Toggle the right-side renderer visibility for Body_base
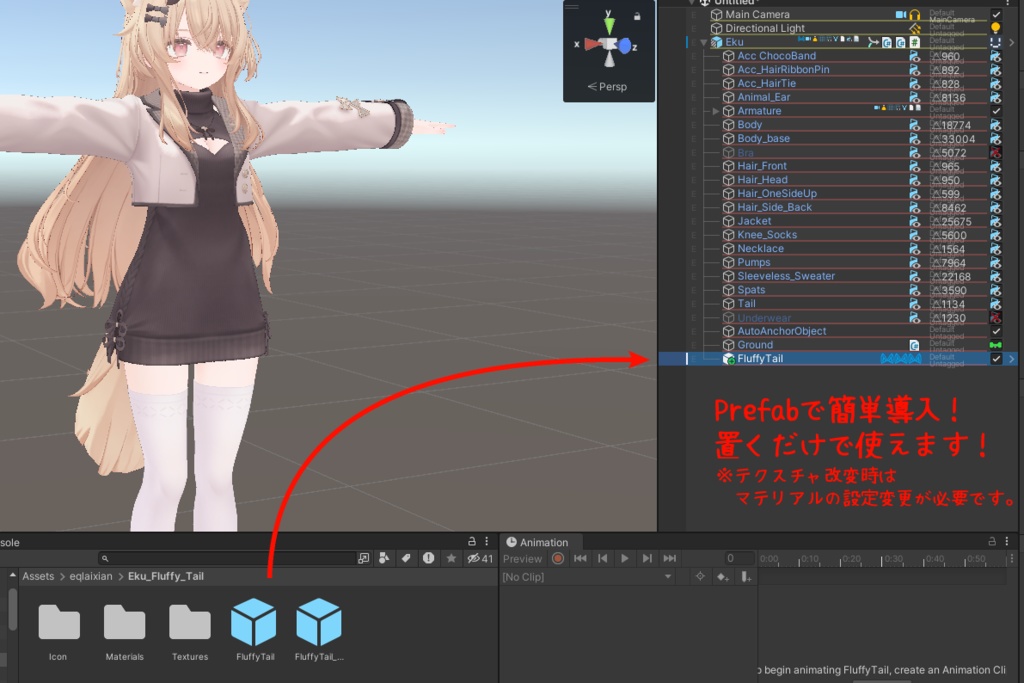The image size is (1024, 683). (x=995, y=138)
